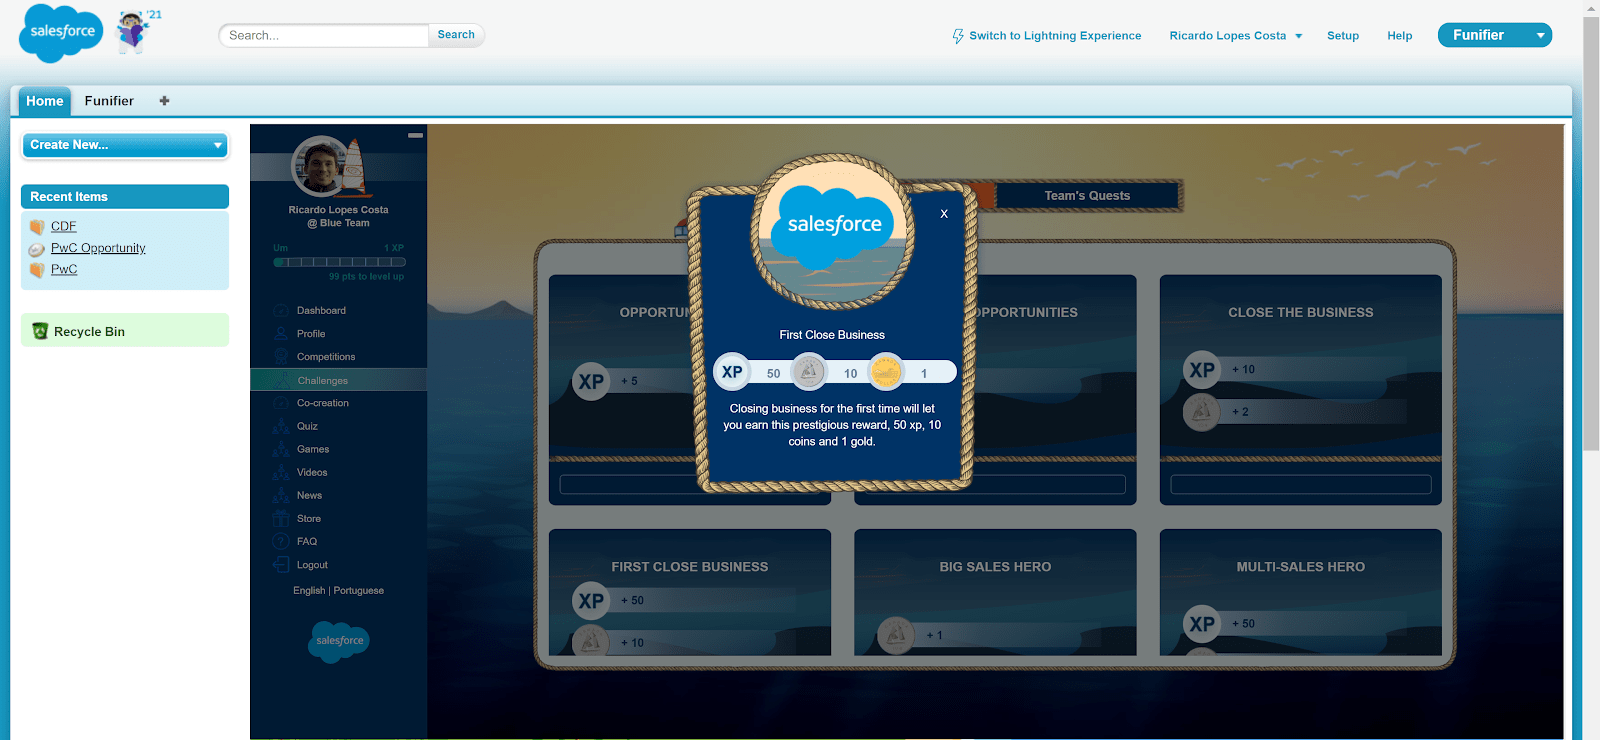The width and height of the screenshot is (1600, 740).
Task: Click into the Search input field
Action: click(323, 35)
